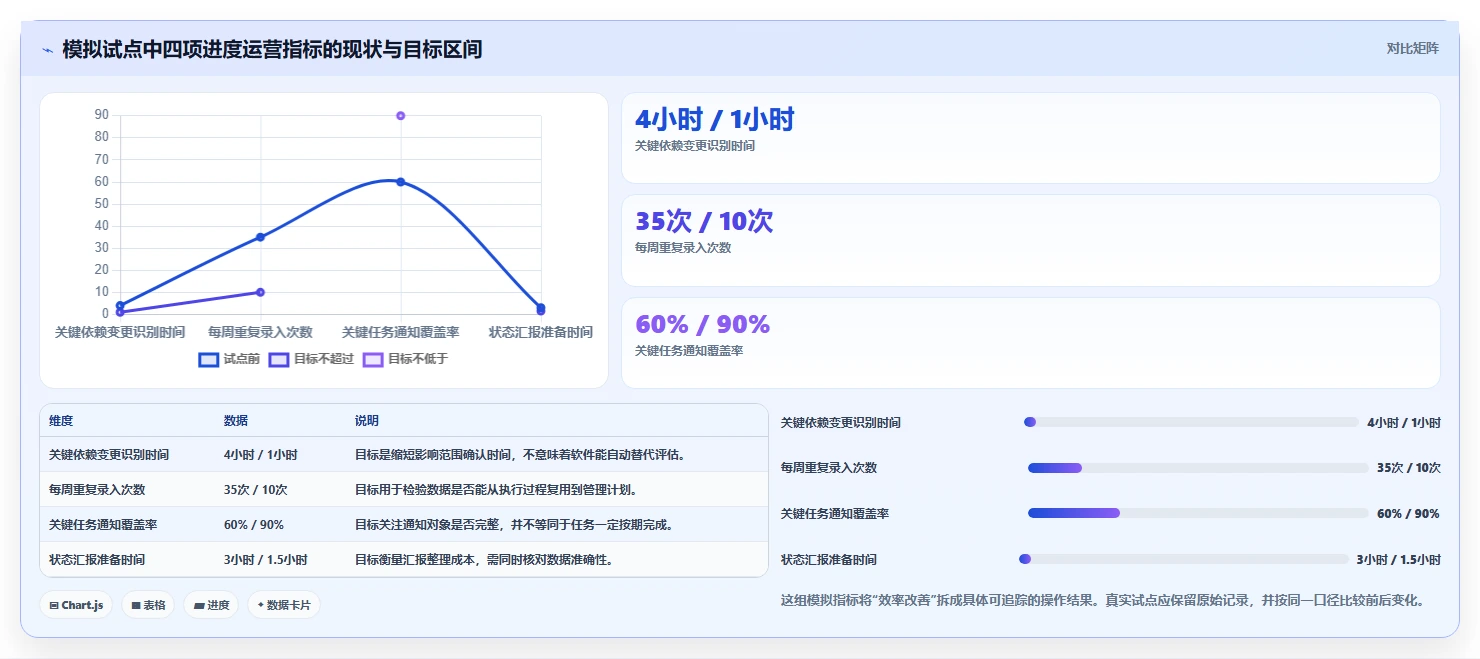The height and width of the screenshot is (659, 1480).
Task: Click the chart x-axis label 关键任务通知覆盖率
Action: point(400,332)
